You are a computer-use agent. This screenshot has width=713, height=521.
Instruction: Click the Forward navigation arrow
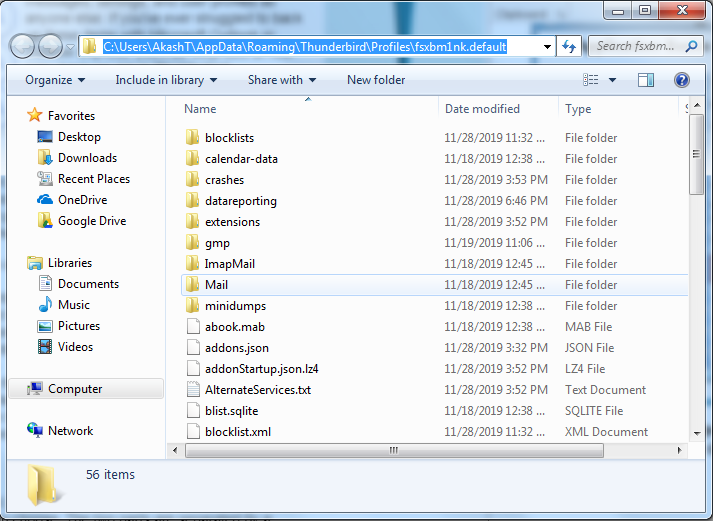[50, 46]
